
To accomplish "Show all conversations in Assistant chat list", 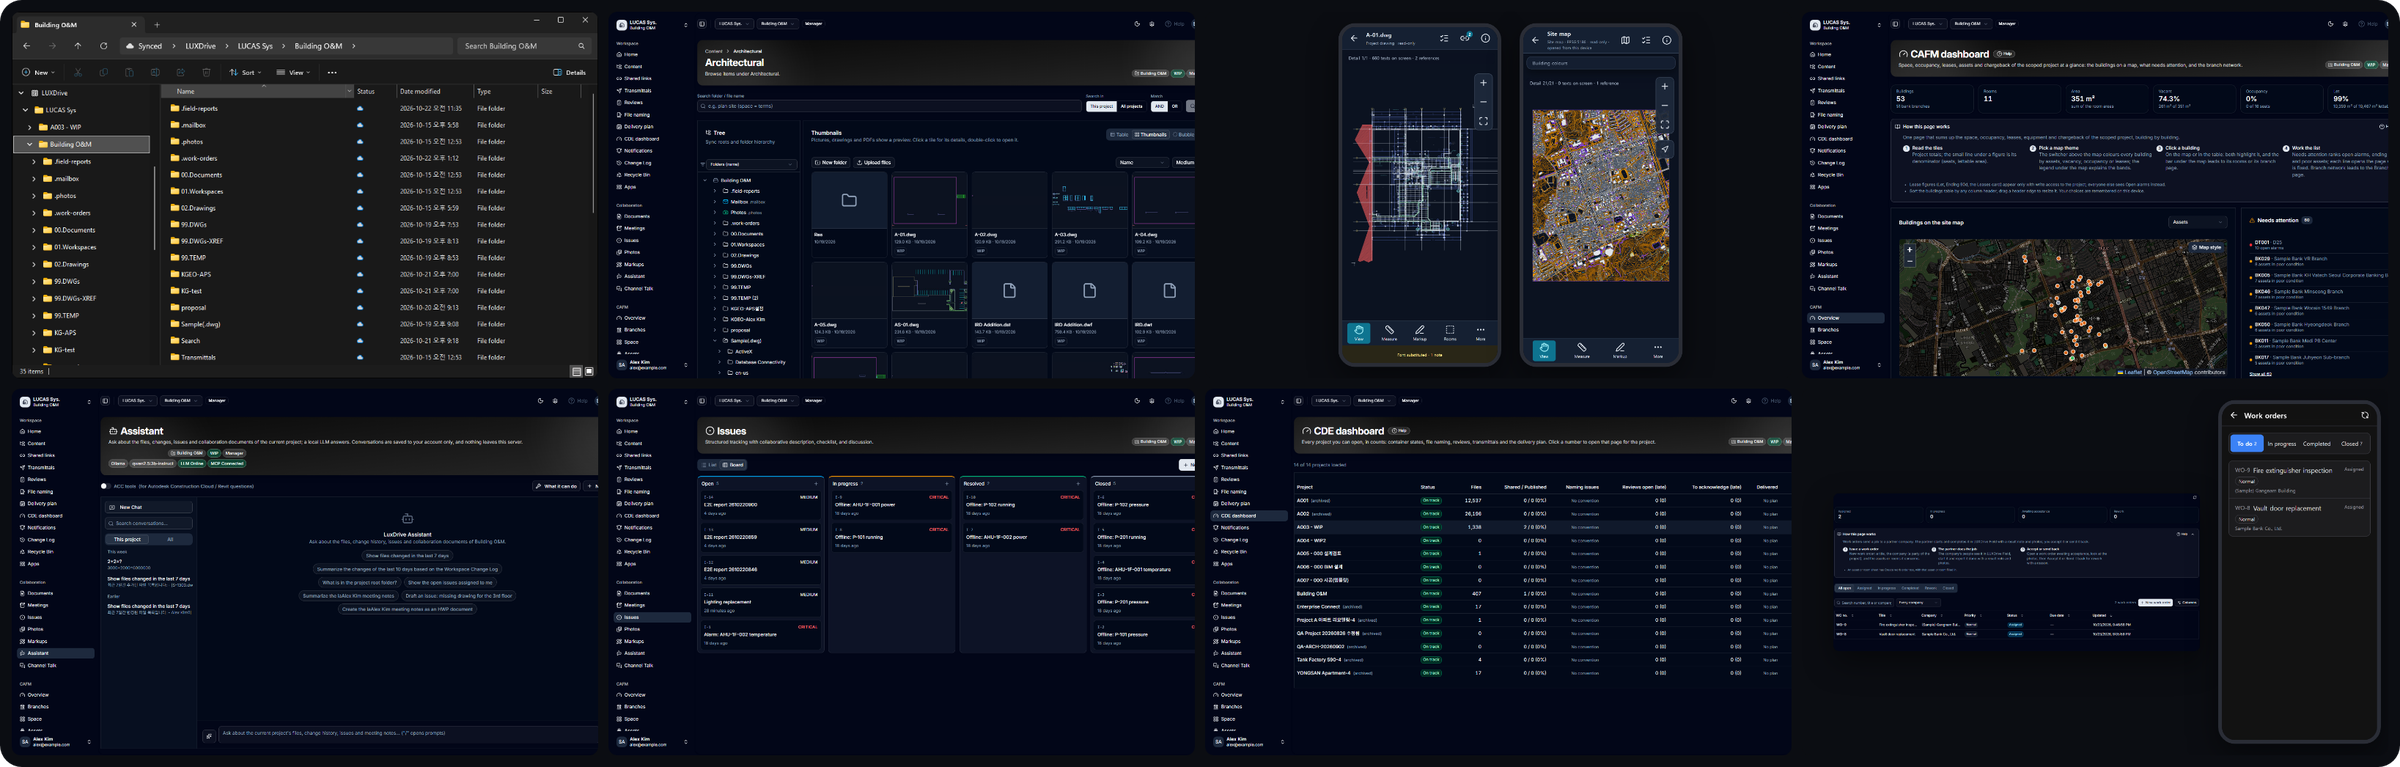I will coord(170,540).
